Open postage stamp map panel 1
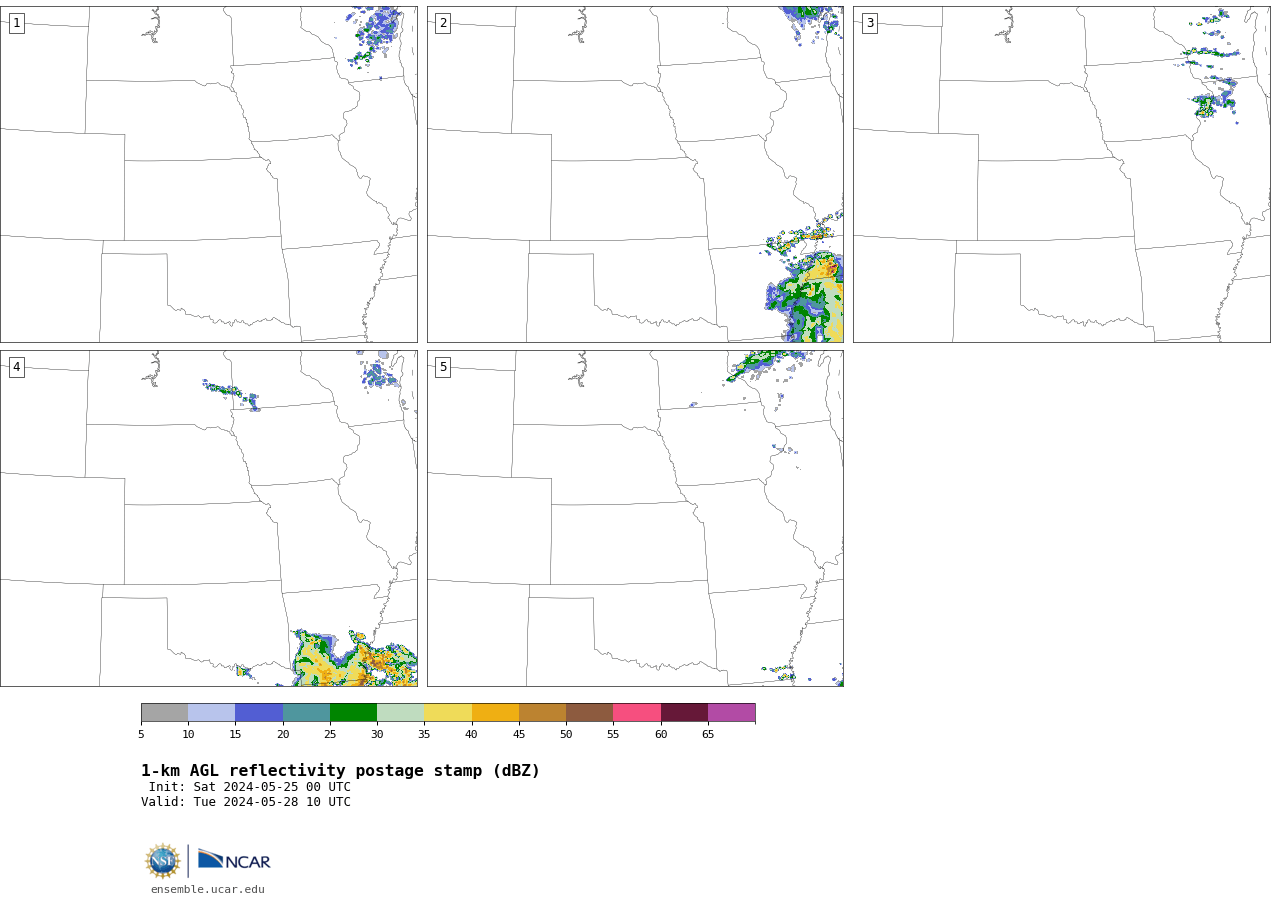 [209, 174]
